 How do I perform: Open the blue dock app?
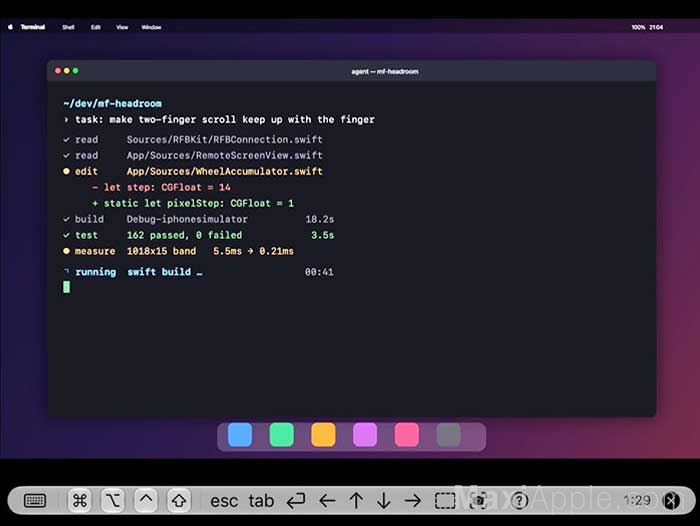tap(240, 434)
